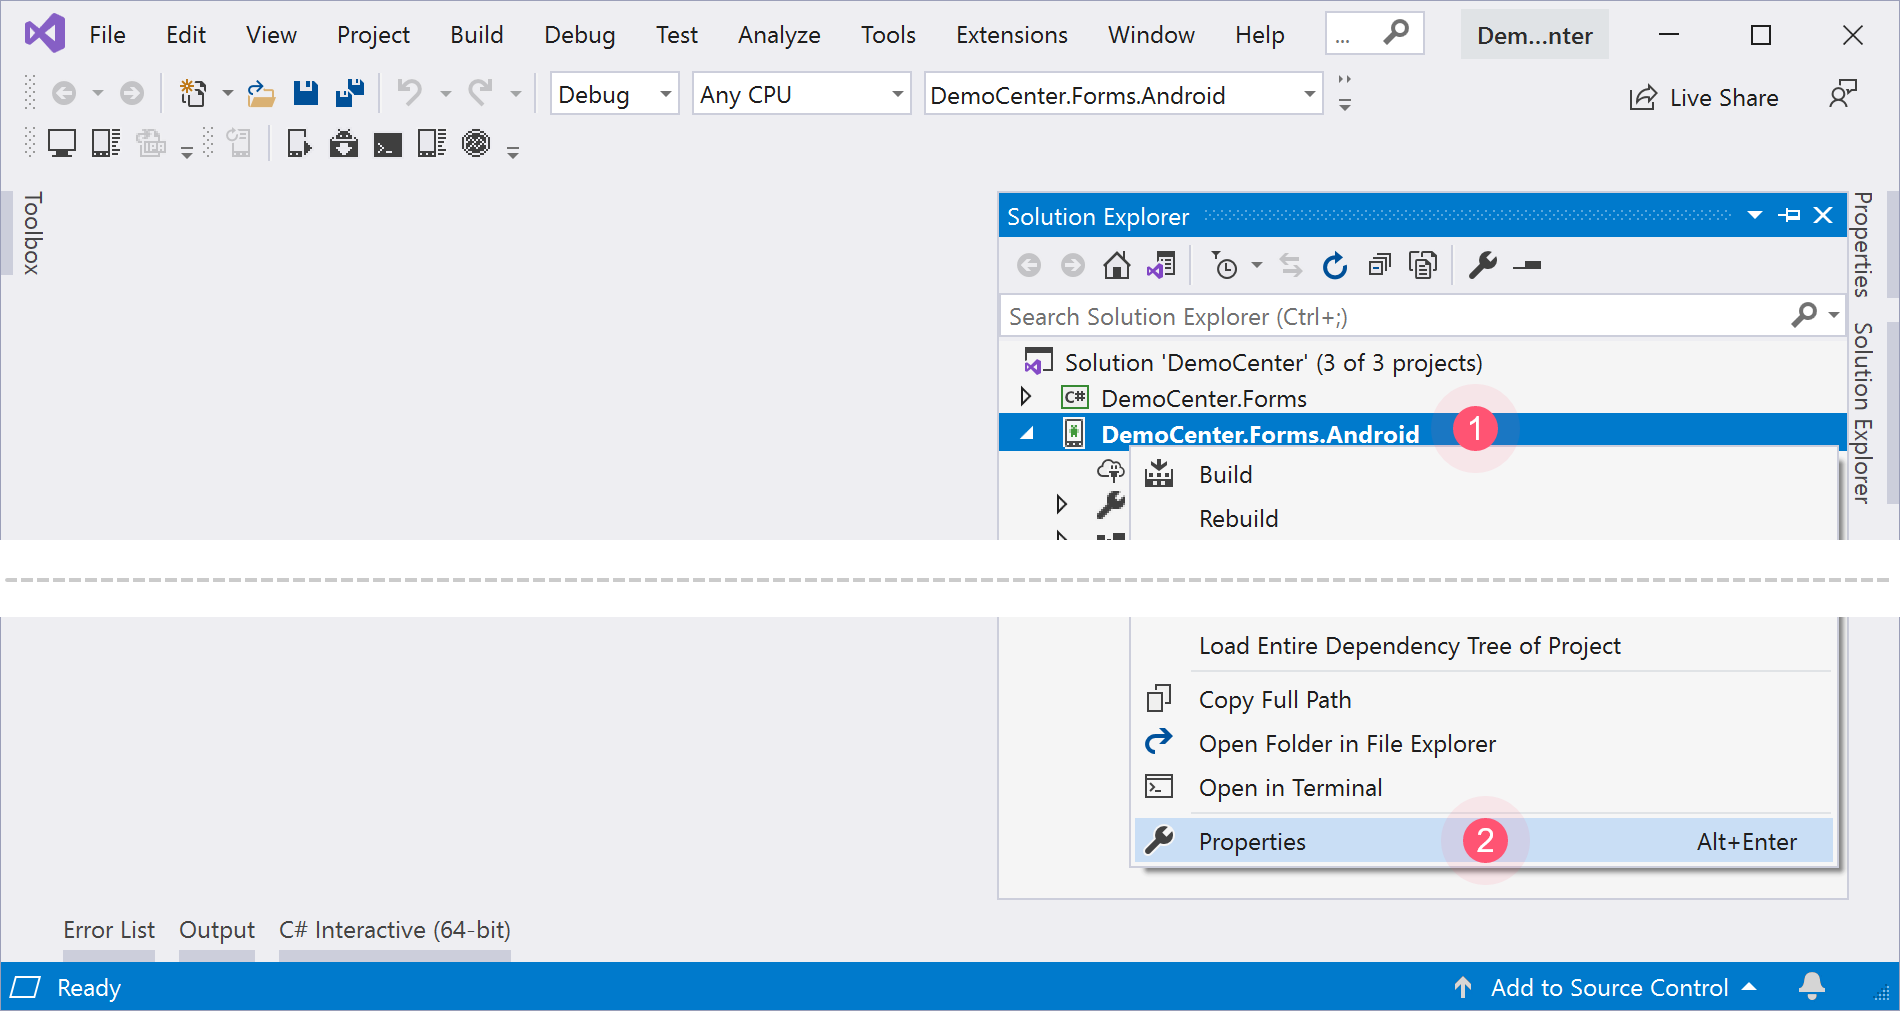Image resolution: width=1900 pixels, height=1011 pixels.
Task: Refresh the Solution Explorer view
Action: click(1334, 266)
